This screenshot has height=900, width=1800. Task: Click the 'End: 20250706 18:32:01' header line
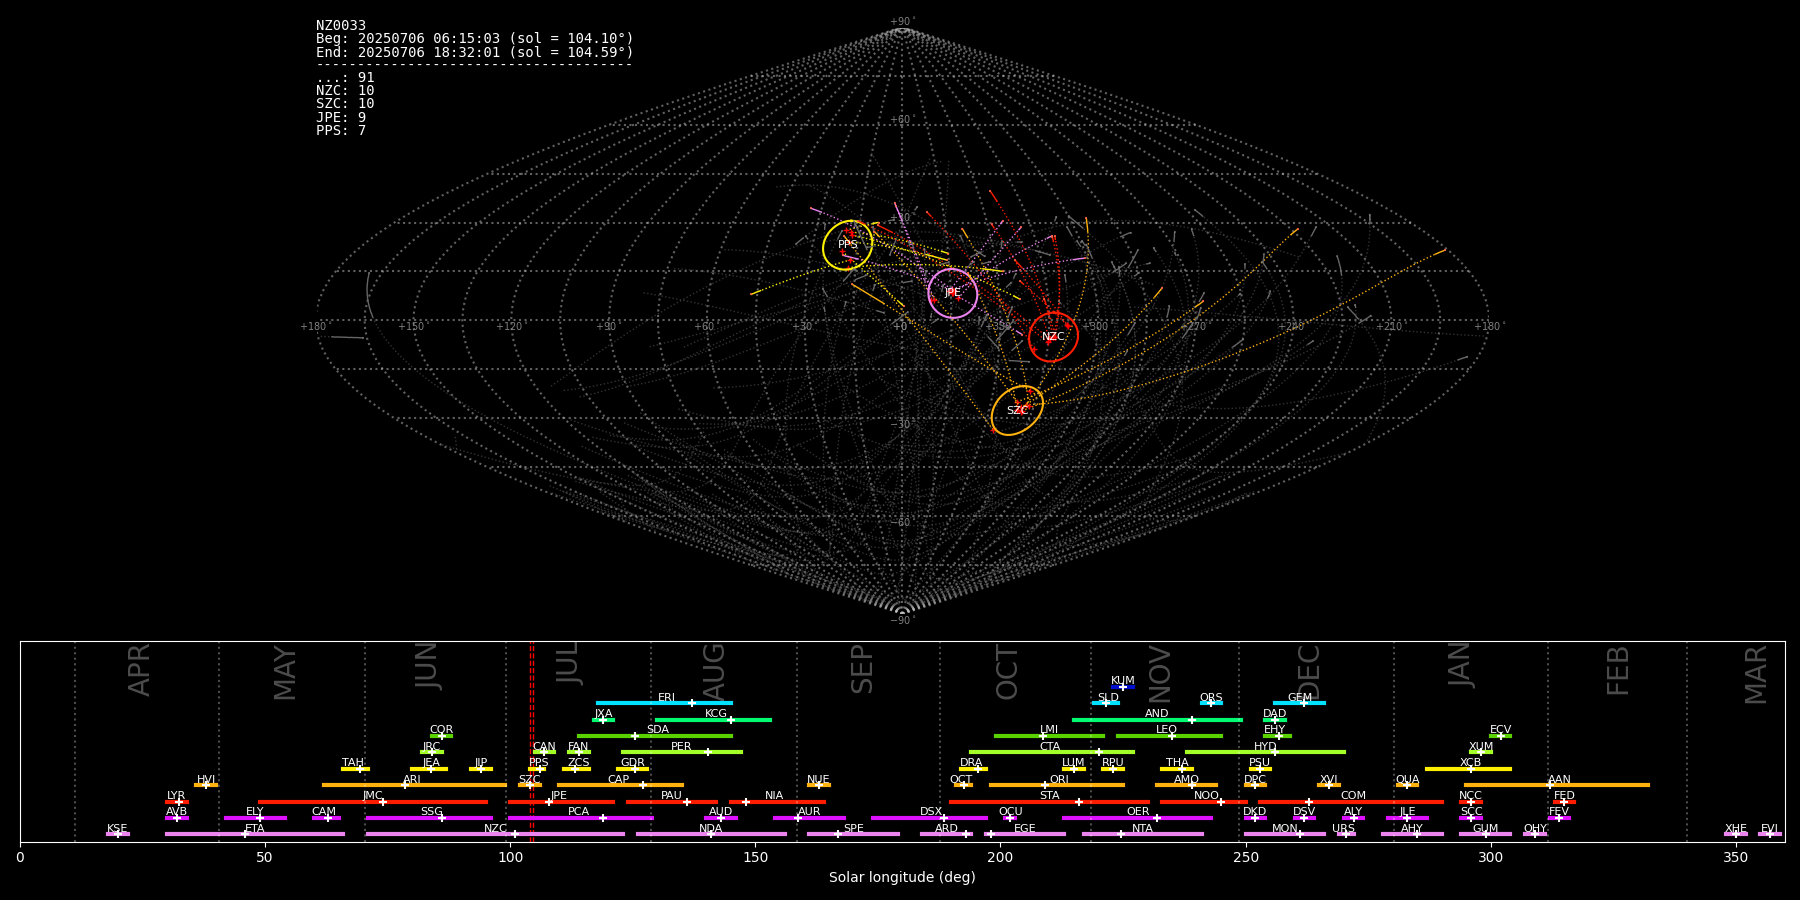click(x=475, y=52)
